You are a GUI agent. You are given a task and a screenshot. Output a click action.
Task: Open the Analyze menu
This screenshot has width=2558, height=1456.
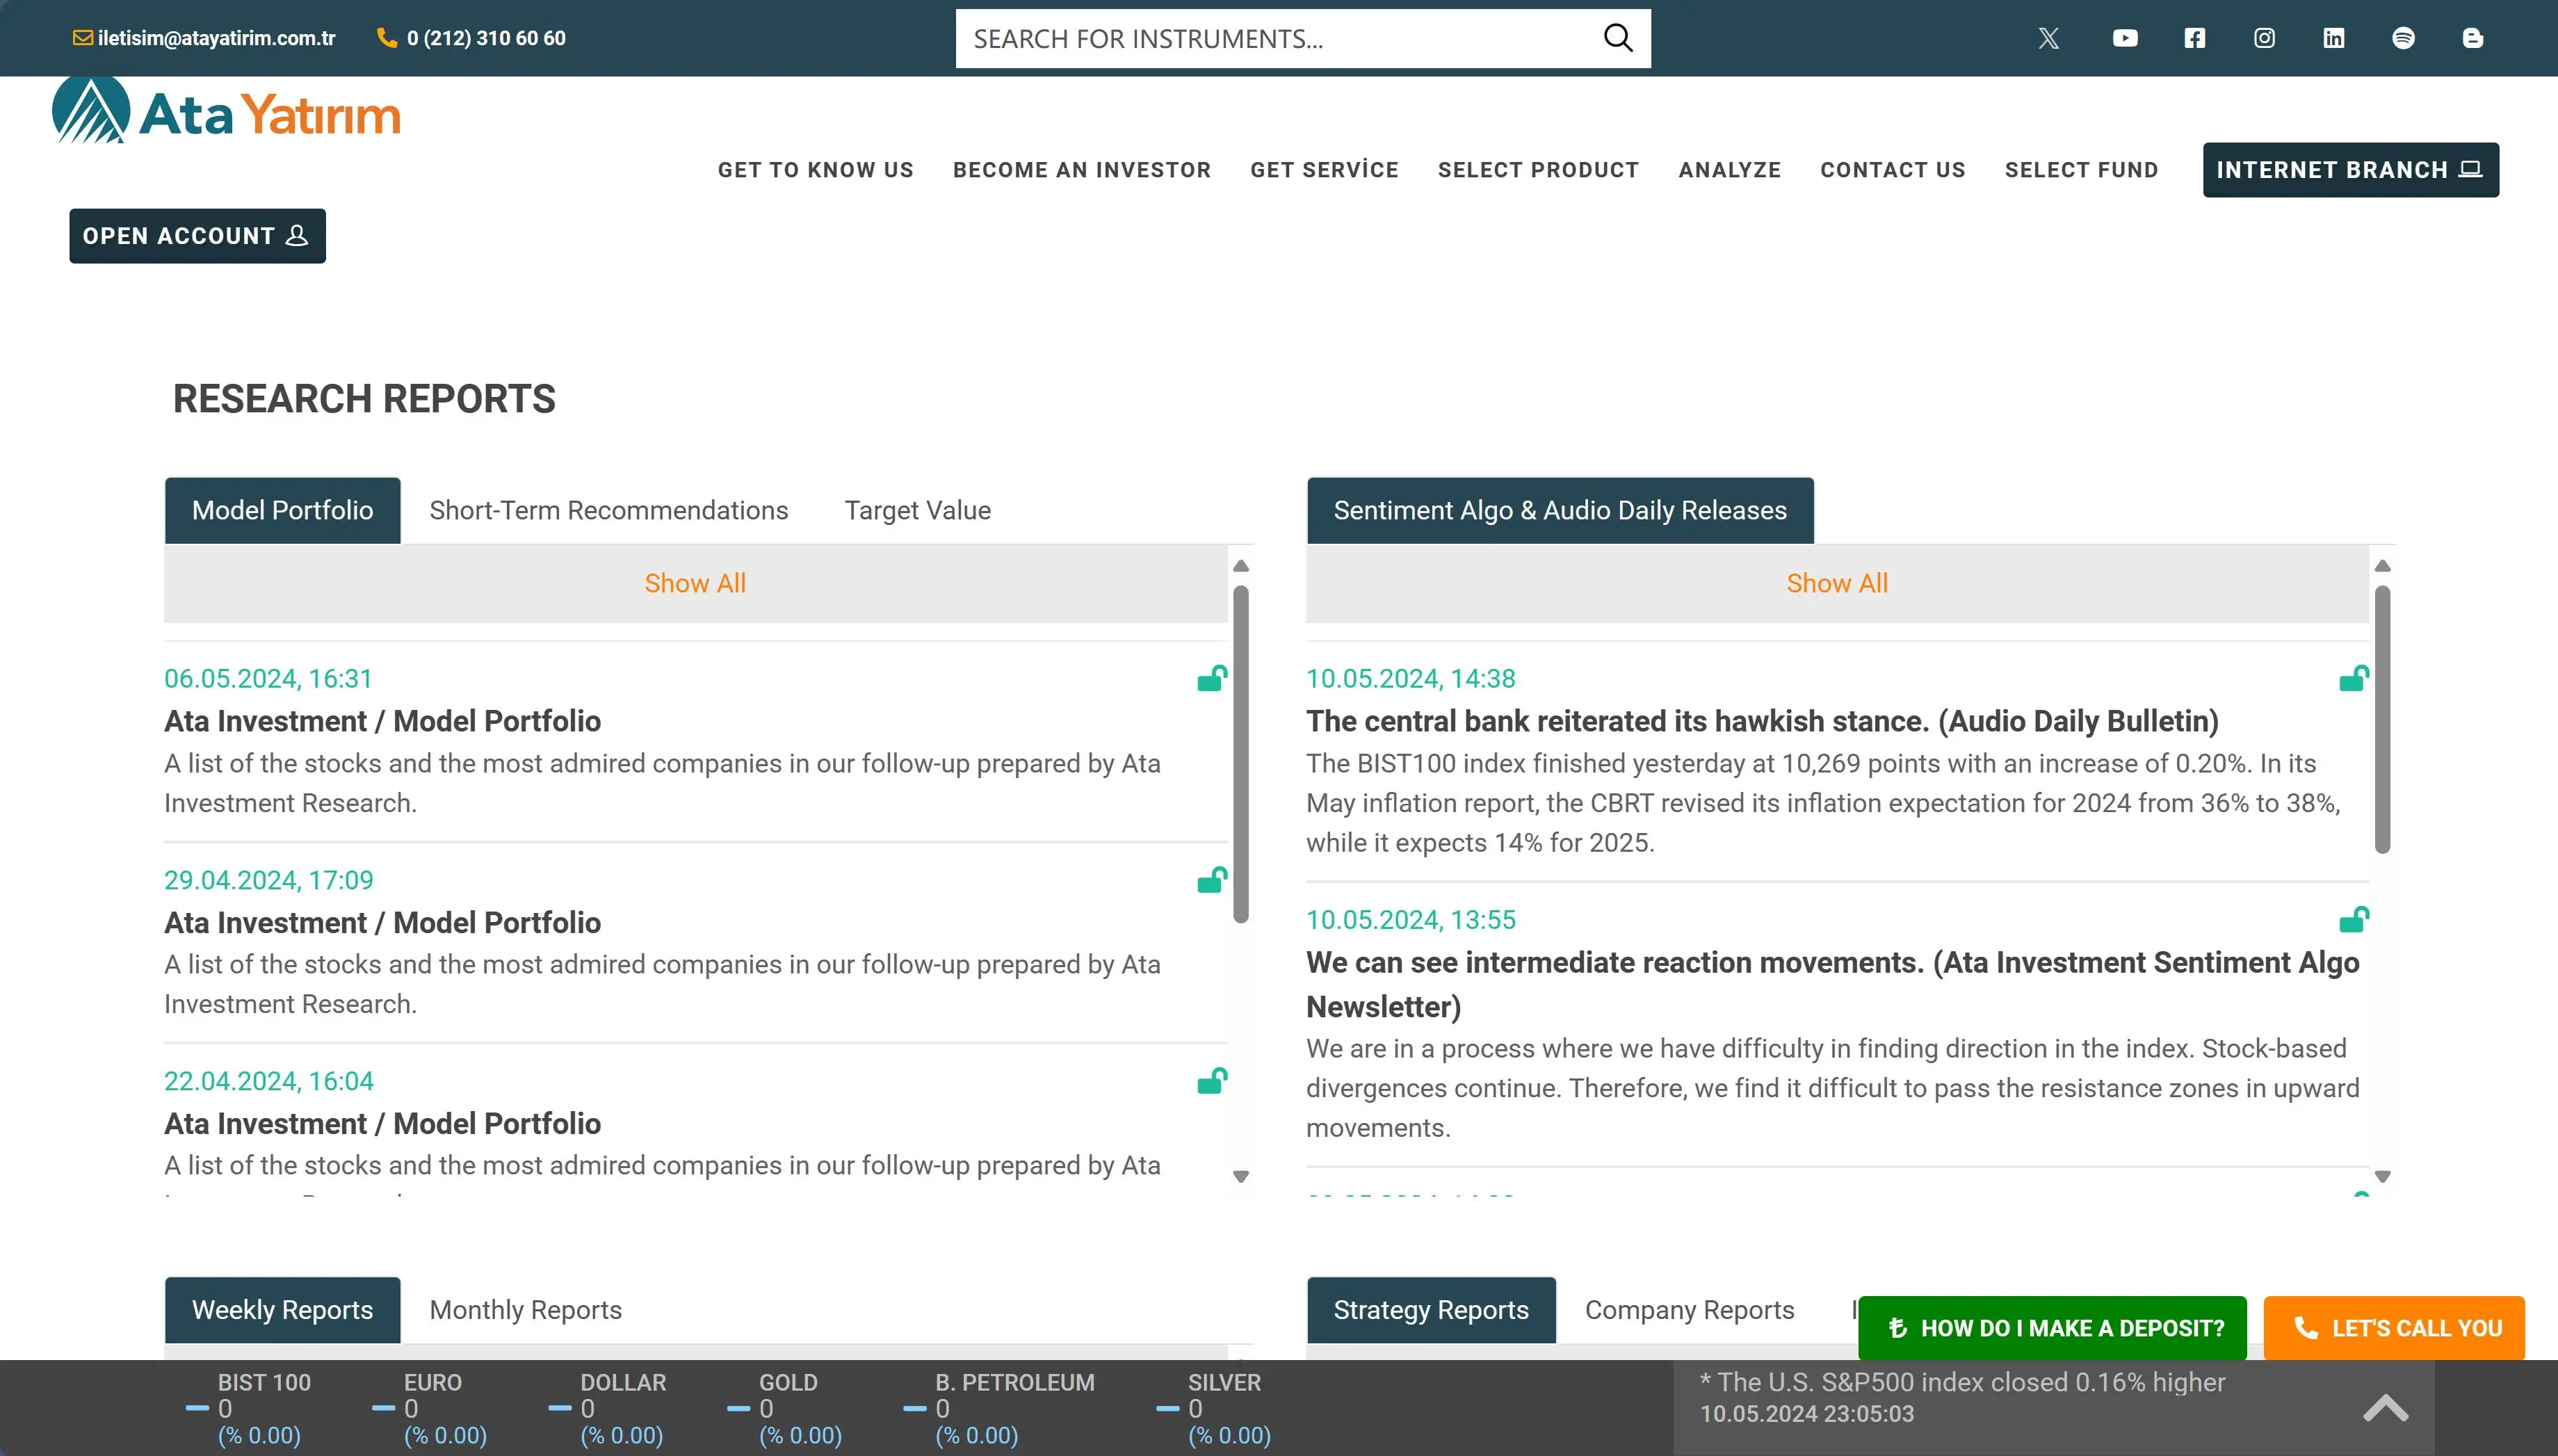tap(1730, 170)
